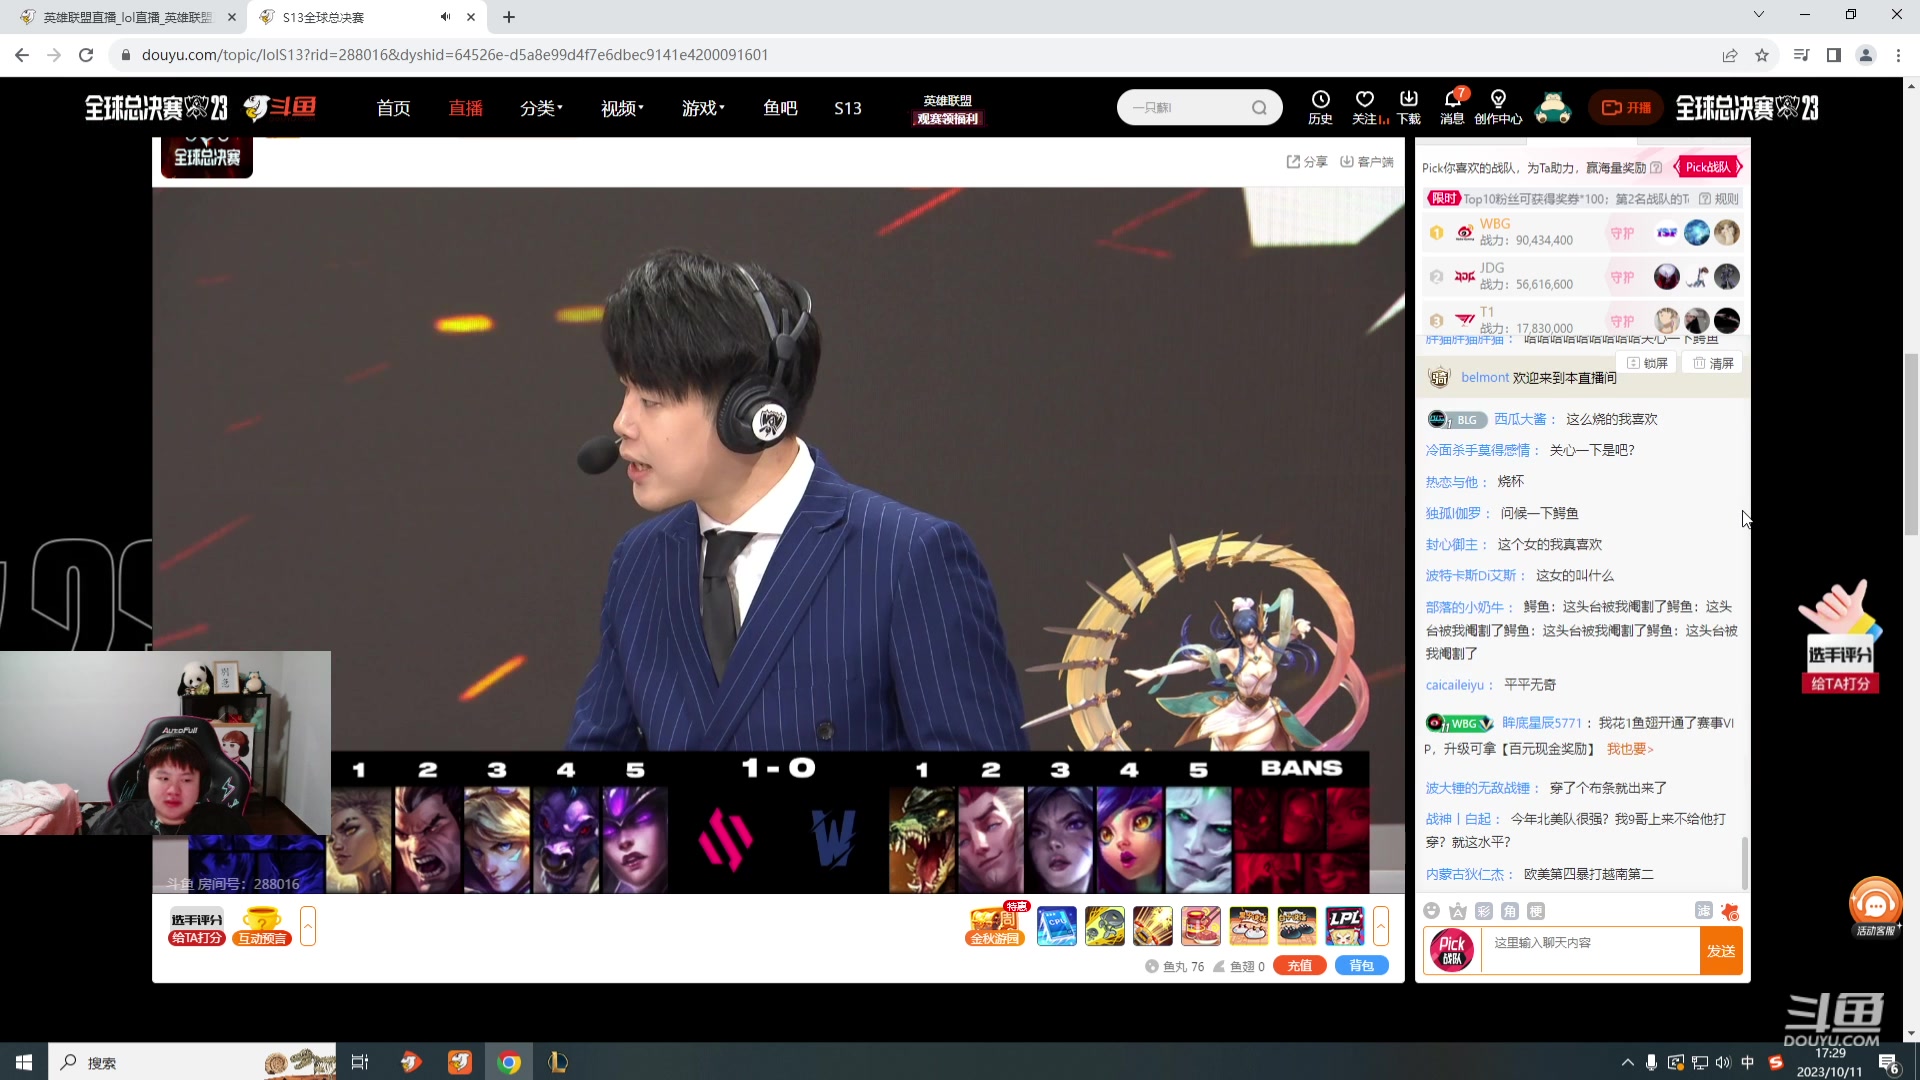Click the search magnifier icon
Screen dimensions: 1920x1080
coord(1259,108)
